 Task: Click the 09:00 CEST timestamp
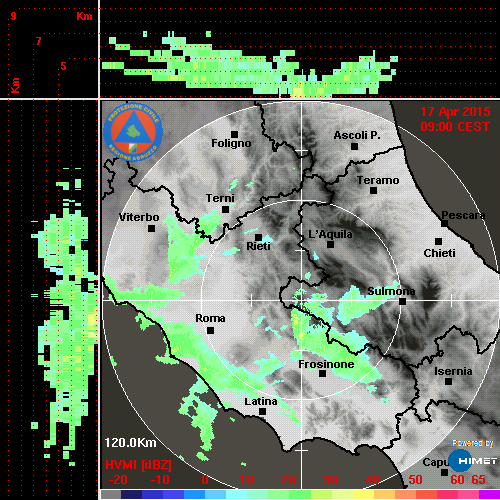coord(455,127)
